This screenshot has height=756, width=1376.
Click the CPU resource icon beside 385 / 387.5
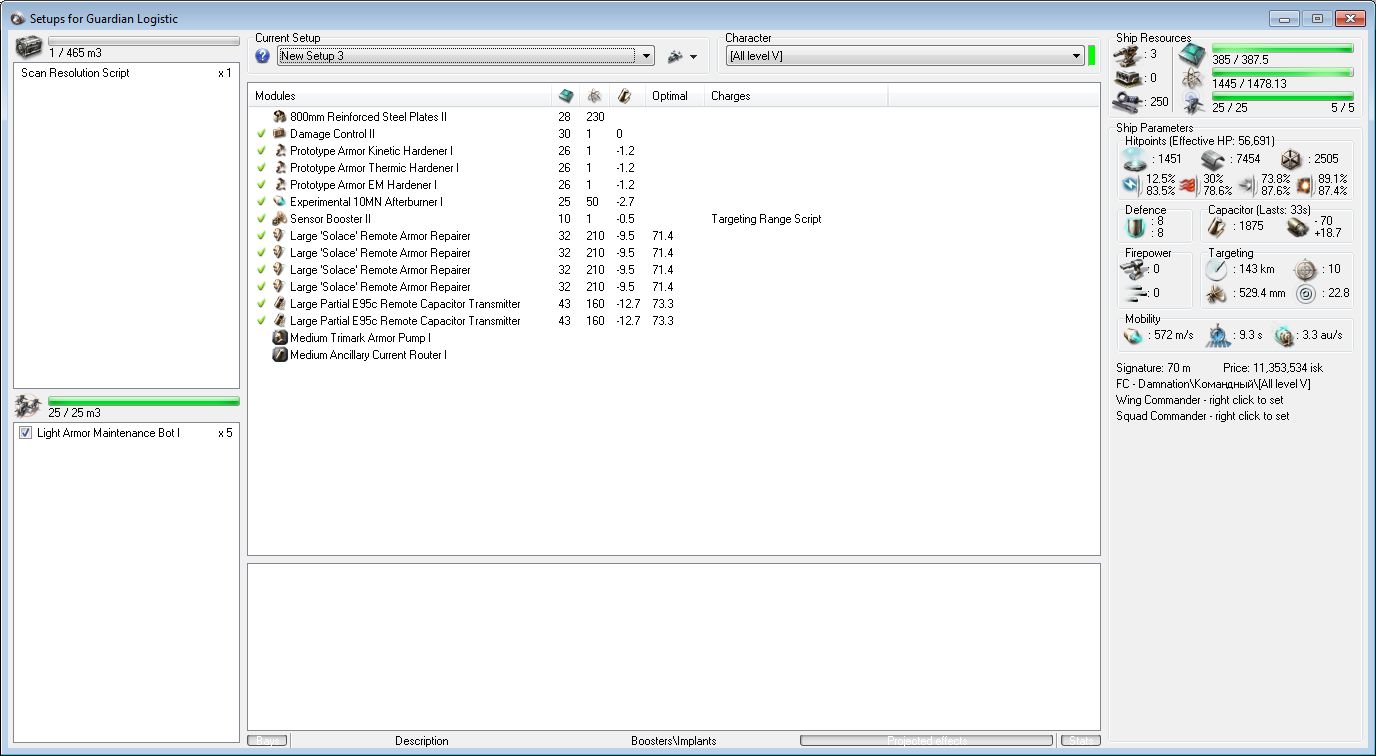[x=1192, y=54]
